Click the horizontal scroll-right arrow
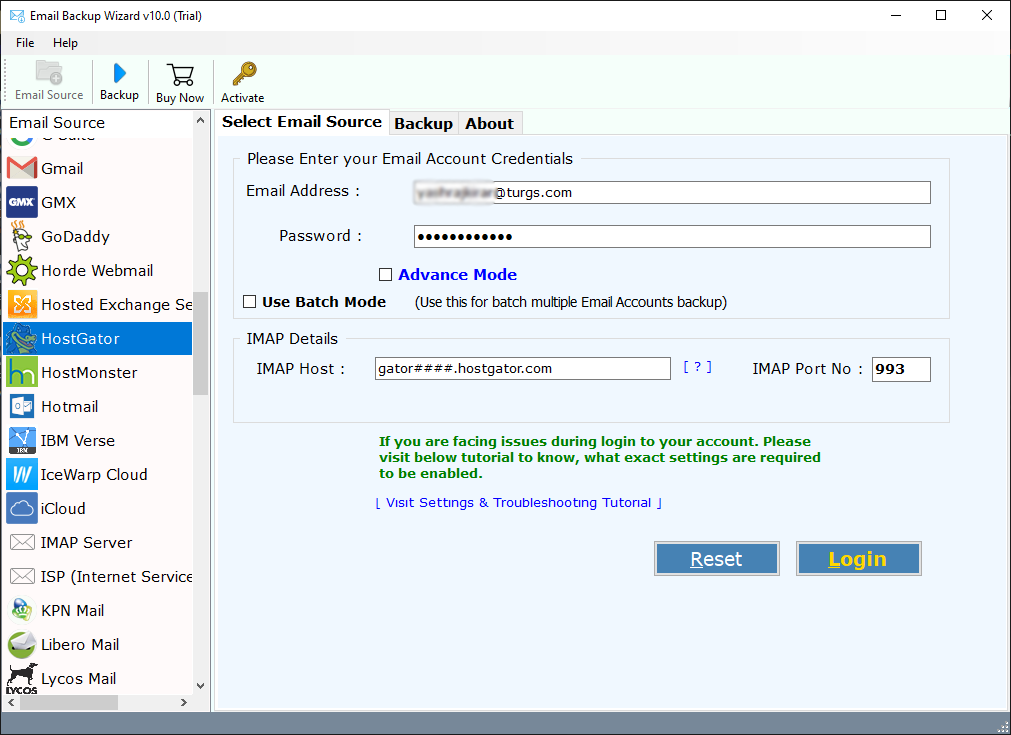Viewport: 1011px width, 735px height. click(x=184, y=702)
